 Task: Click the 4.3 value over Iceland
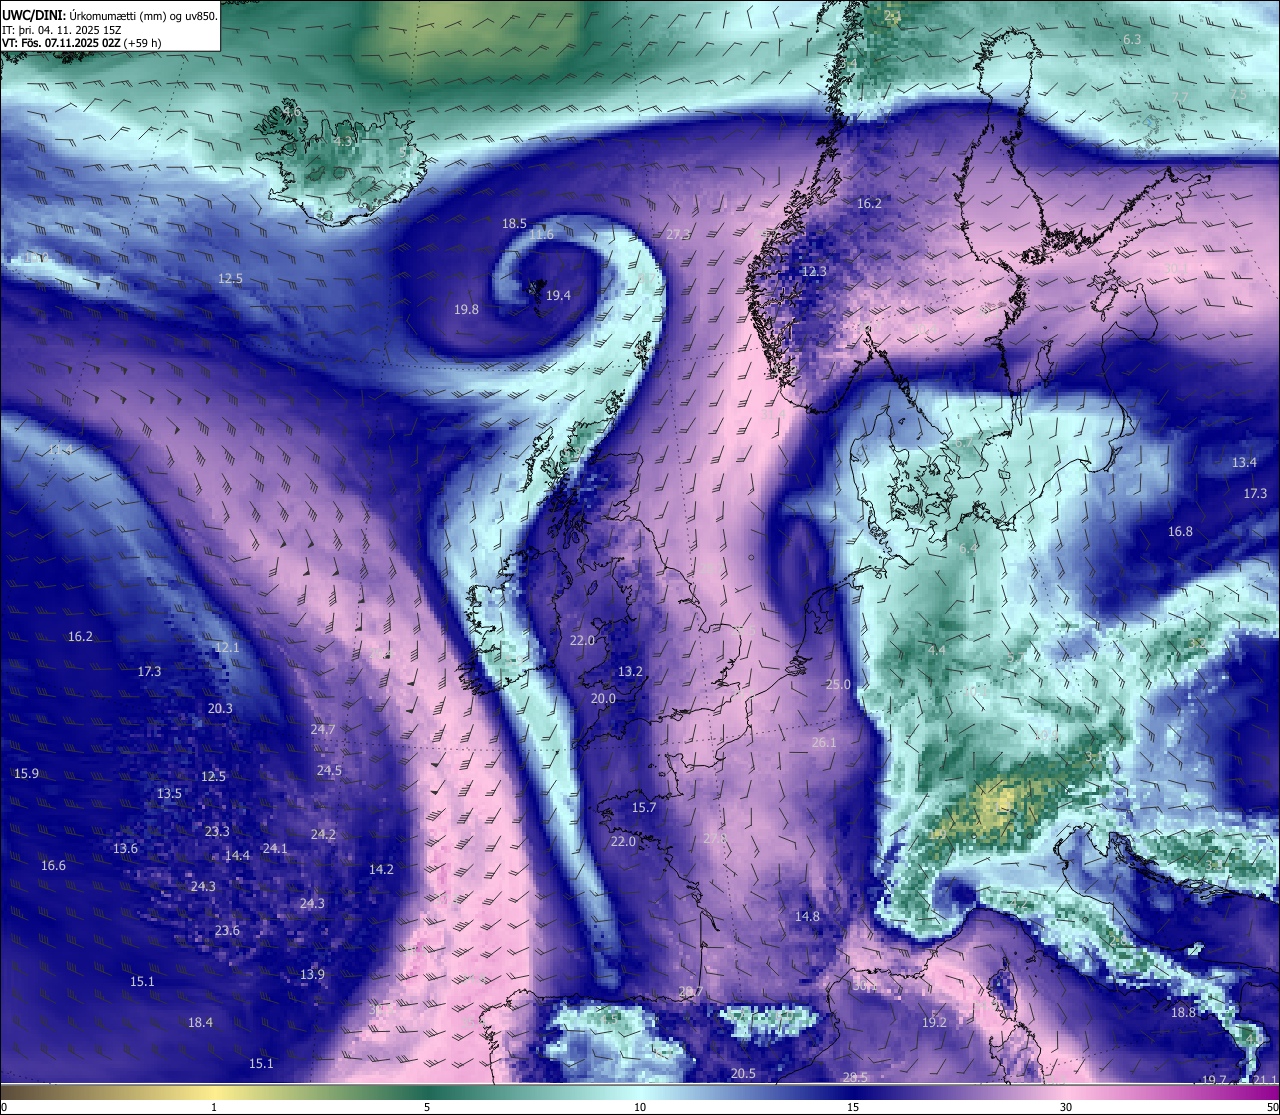[343, 142]
